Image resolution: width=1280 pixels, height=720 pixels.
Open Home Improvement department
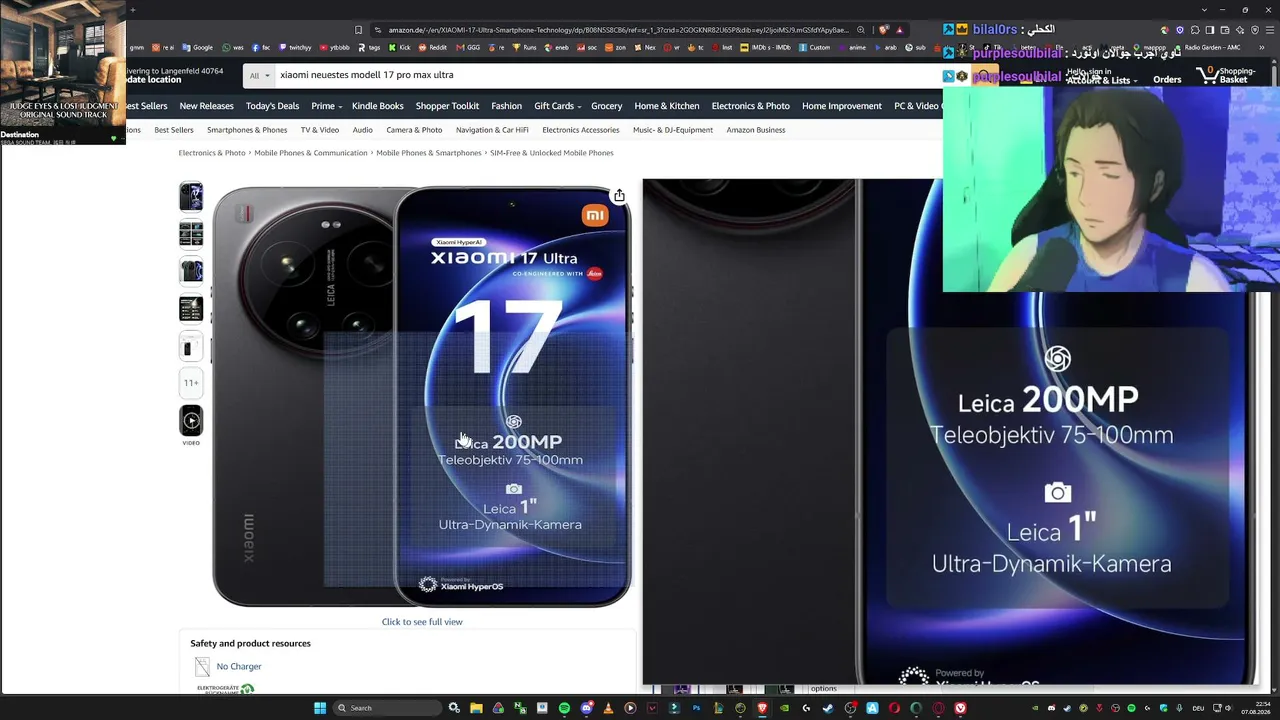pos(842,106)
